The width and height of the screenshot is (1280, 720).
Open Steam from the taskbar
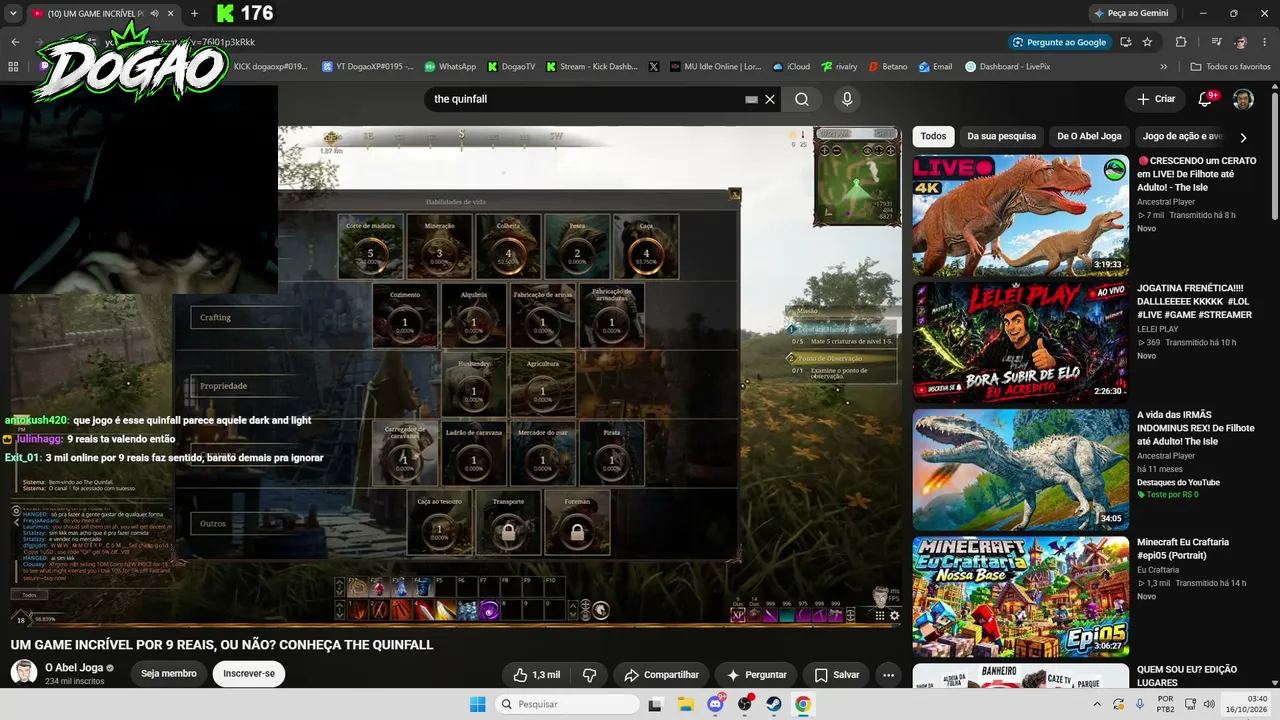point(774,704)
